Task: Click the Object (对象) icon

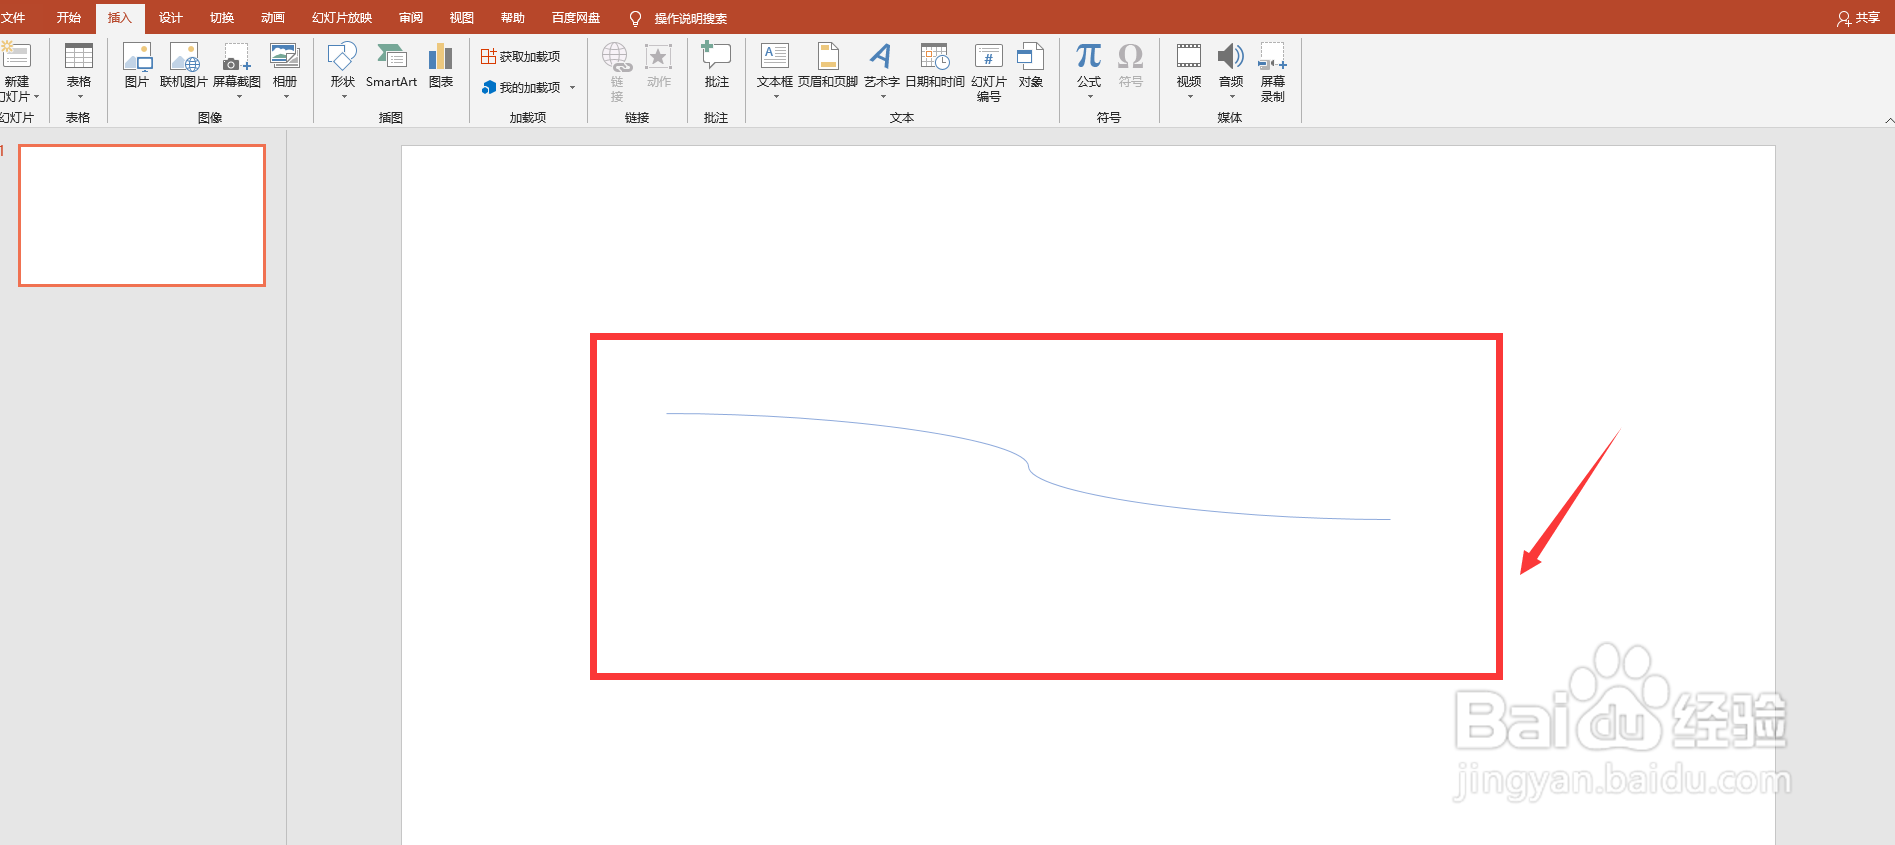Action: [1031, 56]
